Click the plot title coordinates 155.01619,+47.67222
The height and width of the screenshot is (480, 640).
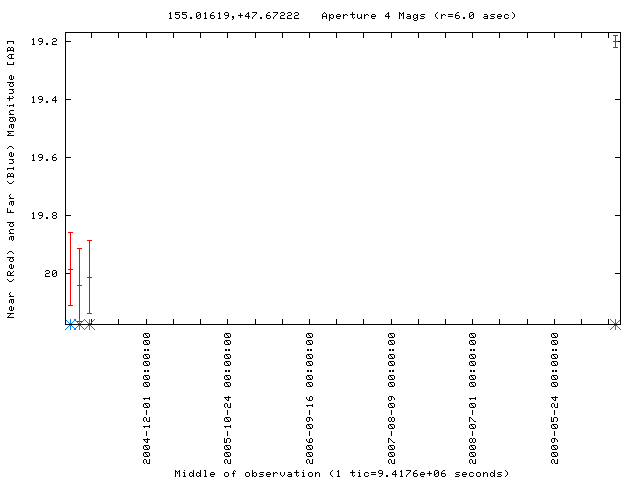click(x=233, y=16)
